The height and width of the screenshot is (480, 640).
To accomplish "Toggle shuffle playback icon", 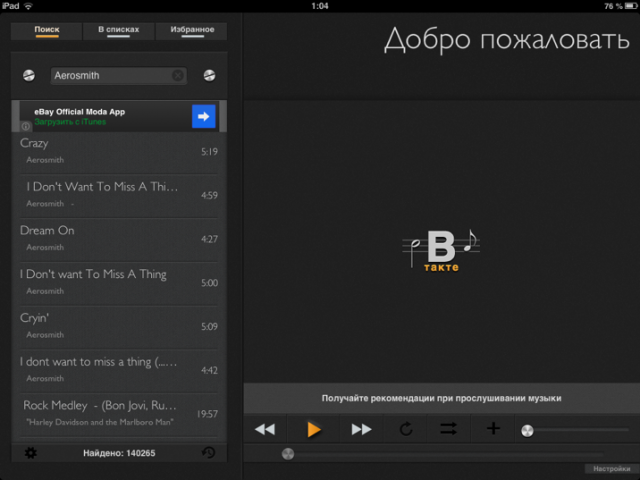I will pos(449,429).
